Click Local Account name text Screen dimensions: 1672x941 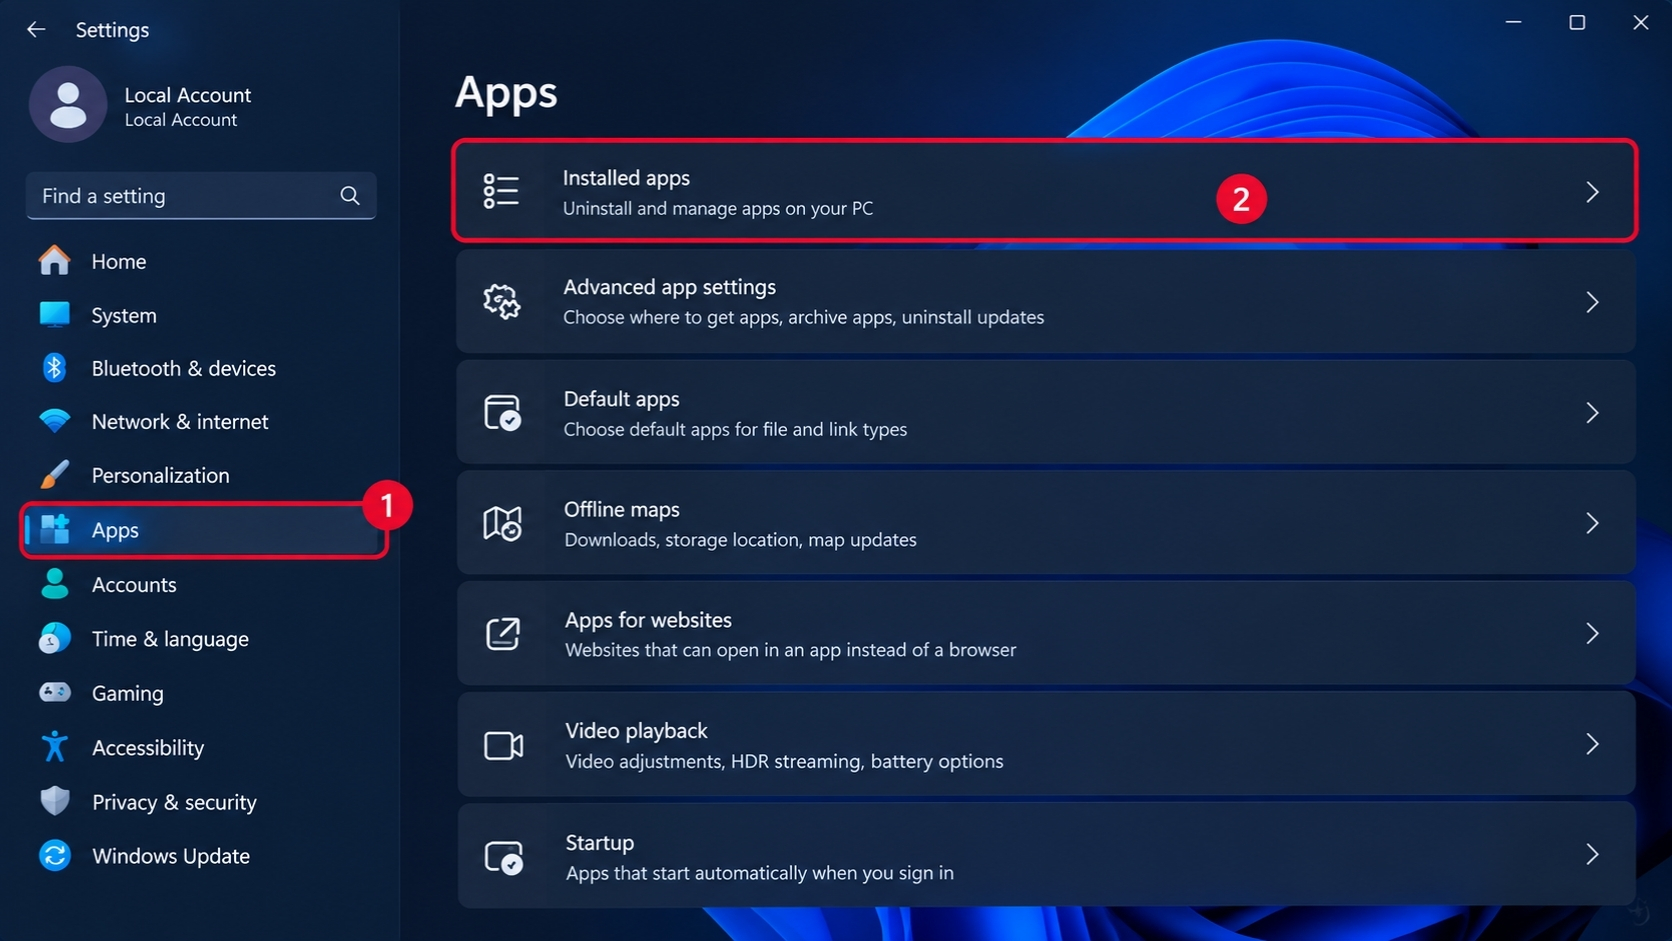(x=187, y=95)
